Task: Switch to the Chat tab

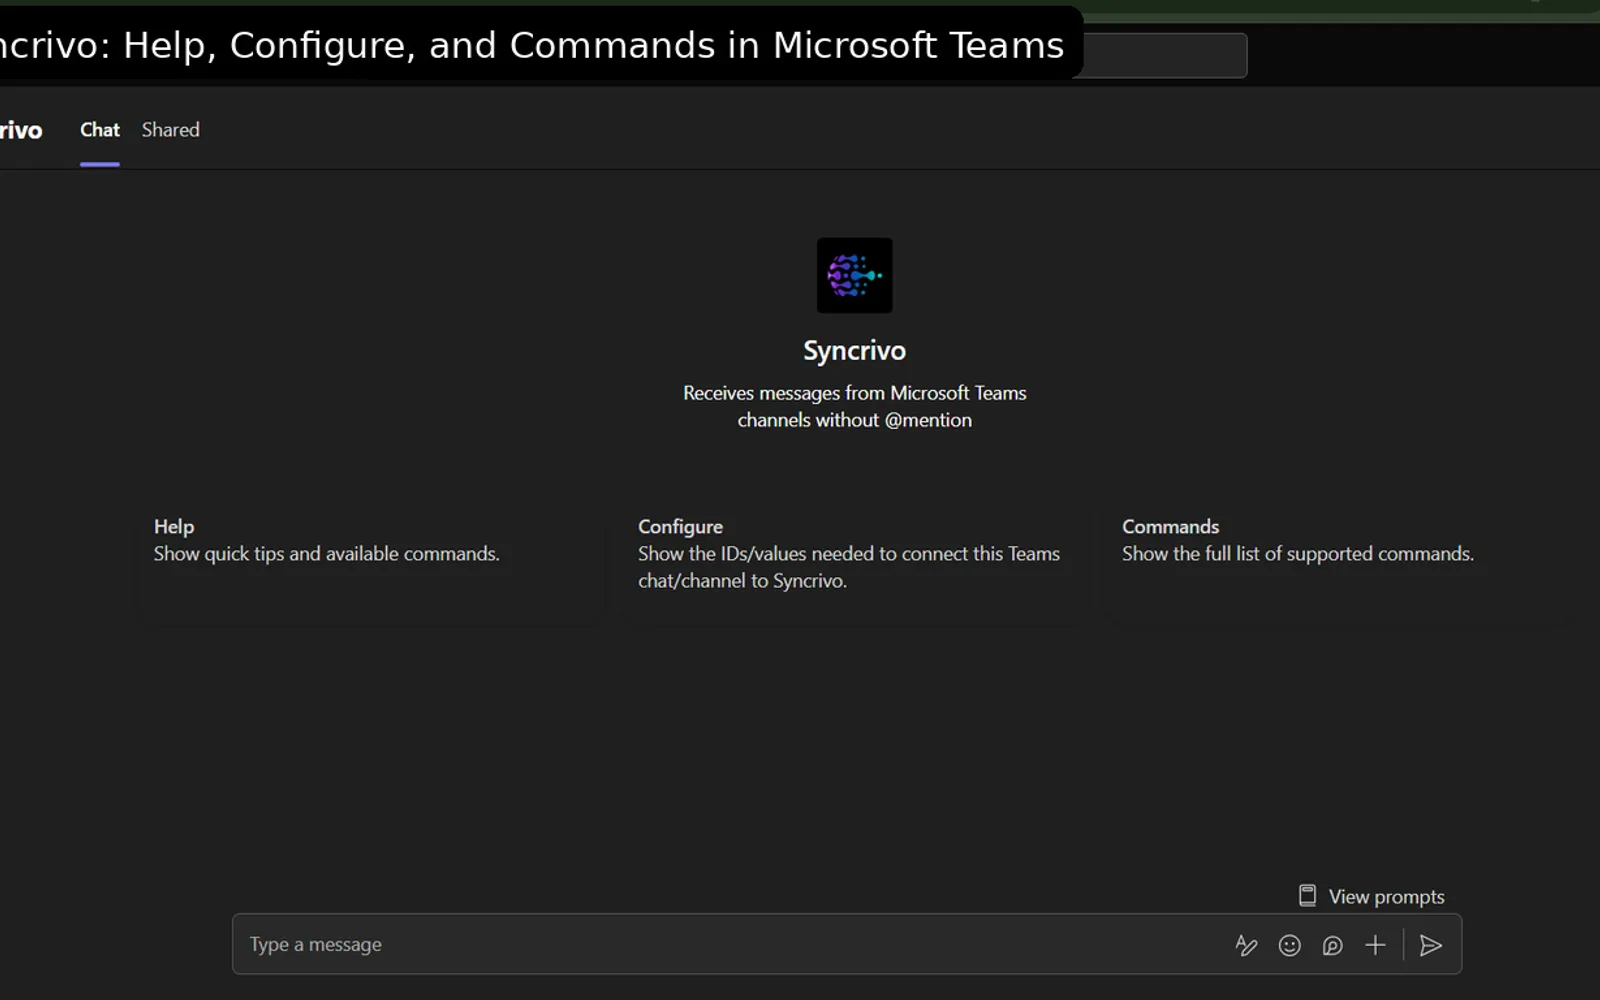Action: pos(100,130)
